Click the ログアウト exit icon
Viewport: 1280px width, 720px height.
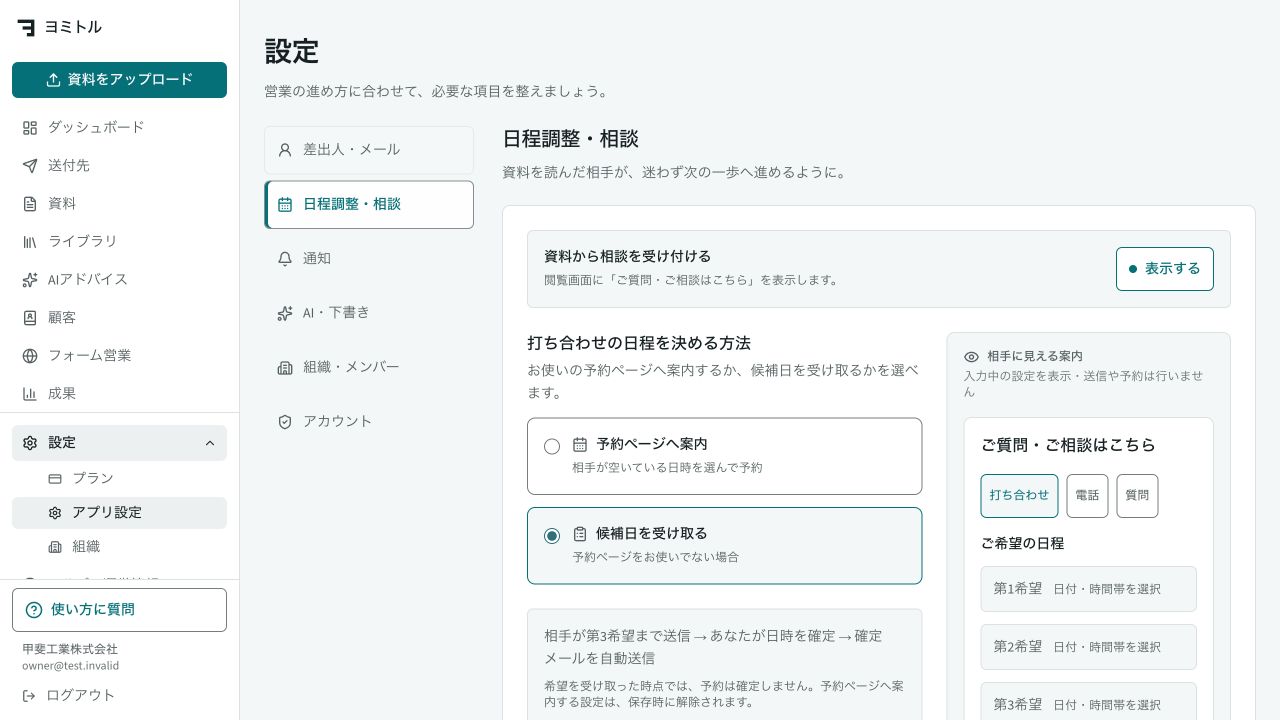click(x=29, y=696)
